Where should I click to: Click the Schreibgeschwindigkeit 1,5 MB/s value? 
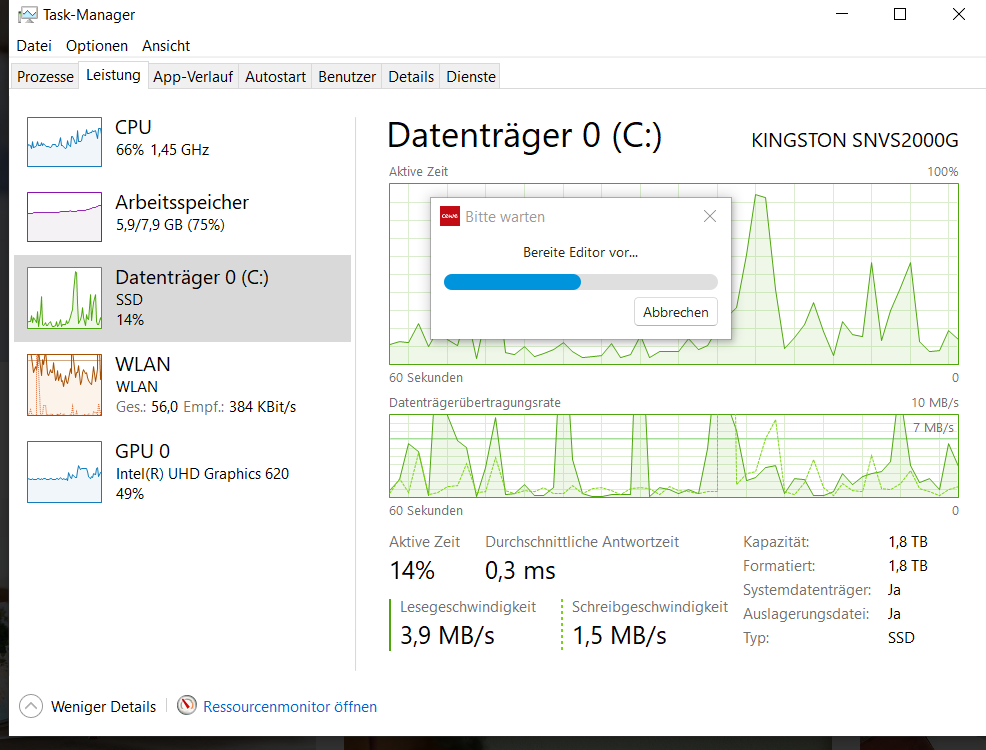click(619, 636)
